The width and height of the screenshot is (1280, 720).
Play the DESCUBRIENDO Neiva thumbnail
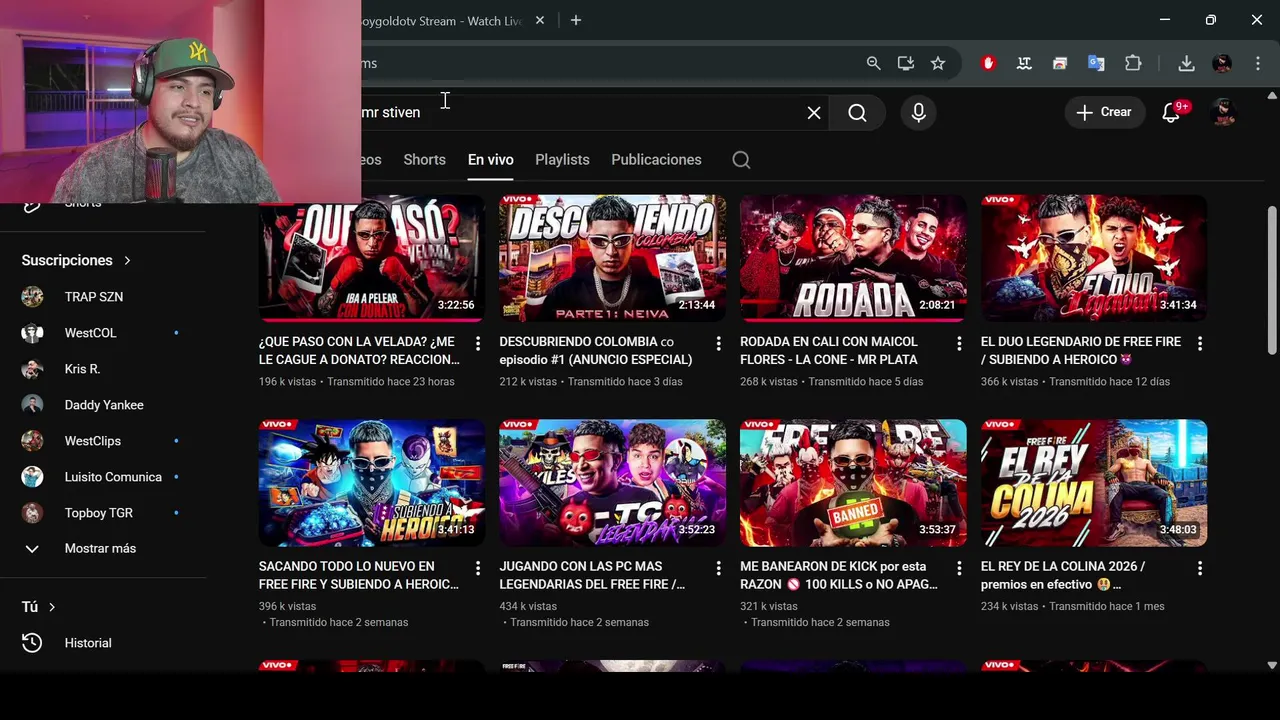pyautogui.click(x=613, y=258)
